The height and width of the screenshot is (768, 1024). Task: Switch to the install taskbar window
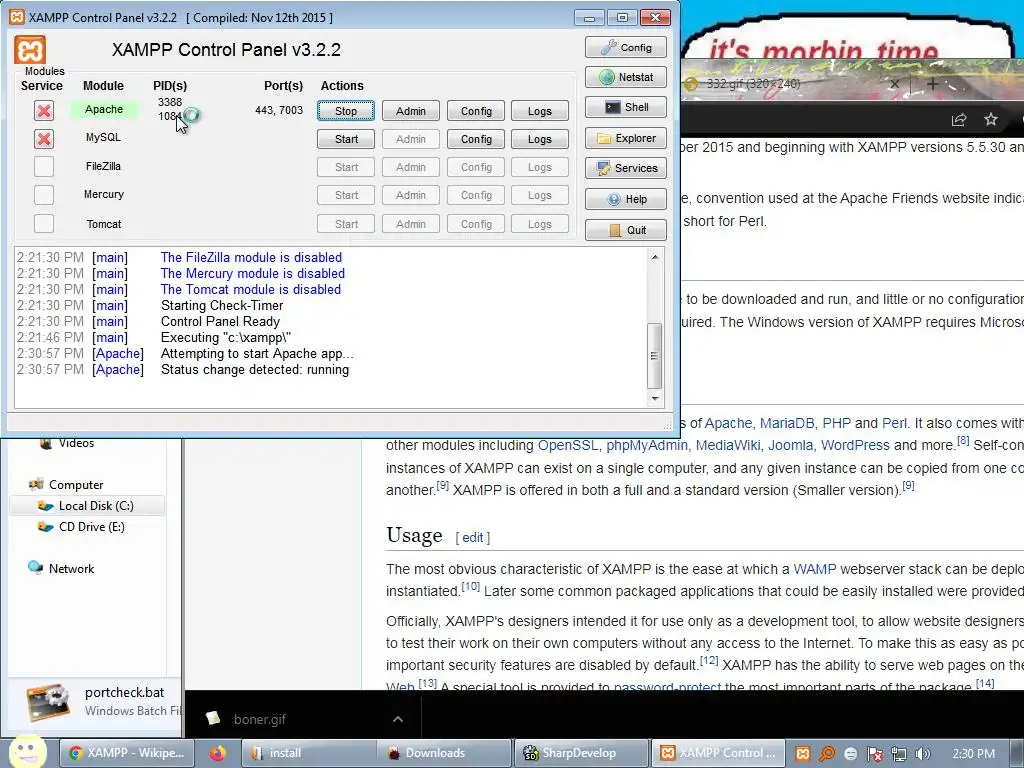[x=307, y=753]
